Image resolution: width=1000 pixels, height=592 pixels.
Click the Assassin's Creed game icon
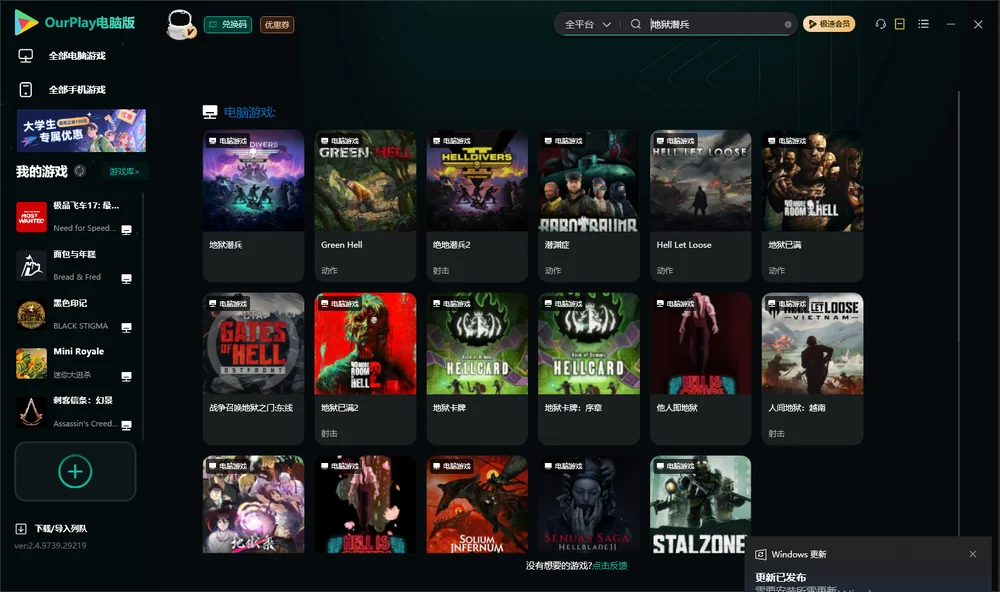[x=31, y=412]
